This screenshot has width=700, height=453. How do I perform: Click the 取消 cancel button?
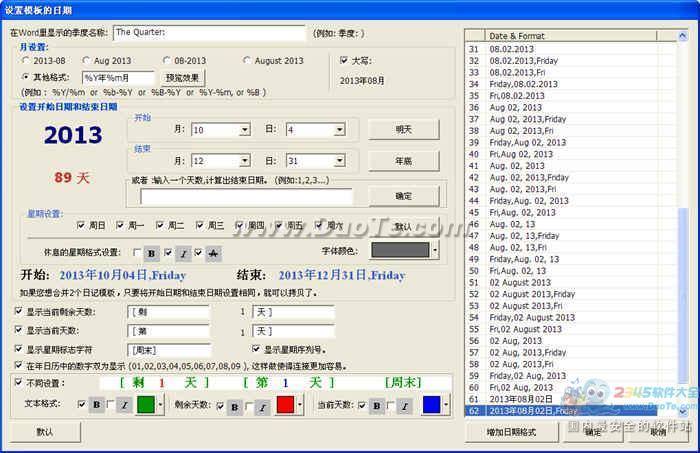(658, 432)
